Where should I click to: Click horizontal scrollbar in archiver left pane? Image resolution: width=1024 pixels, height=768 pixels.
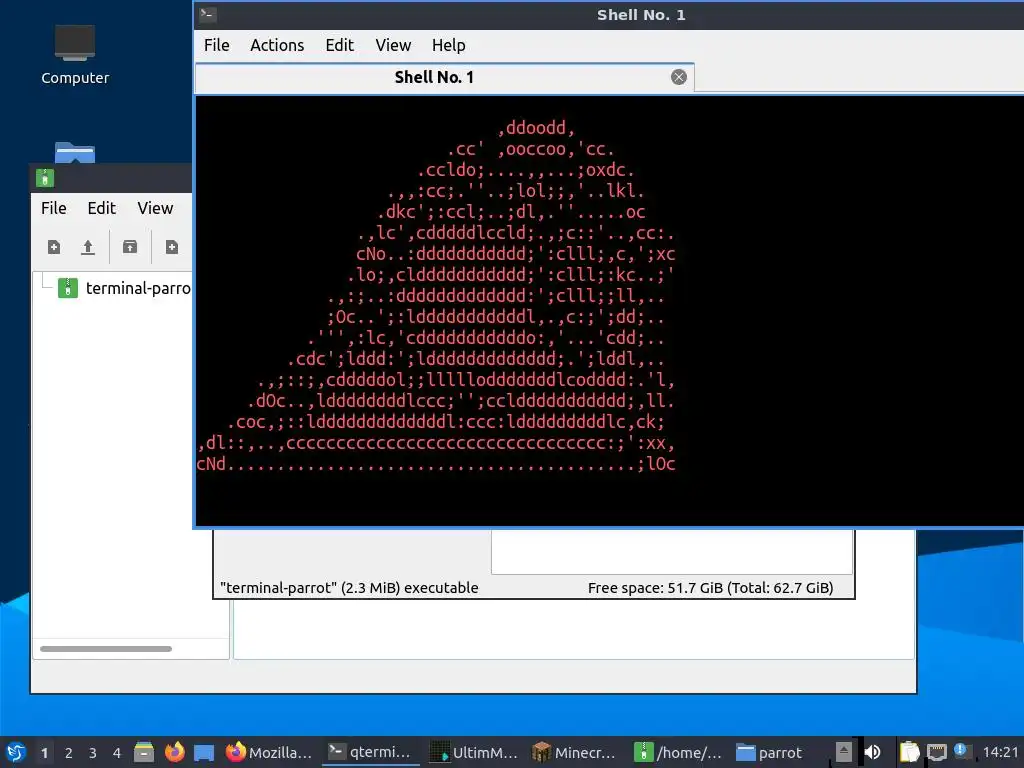tap(106, 648)
